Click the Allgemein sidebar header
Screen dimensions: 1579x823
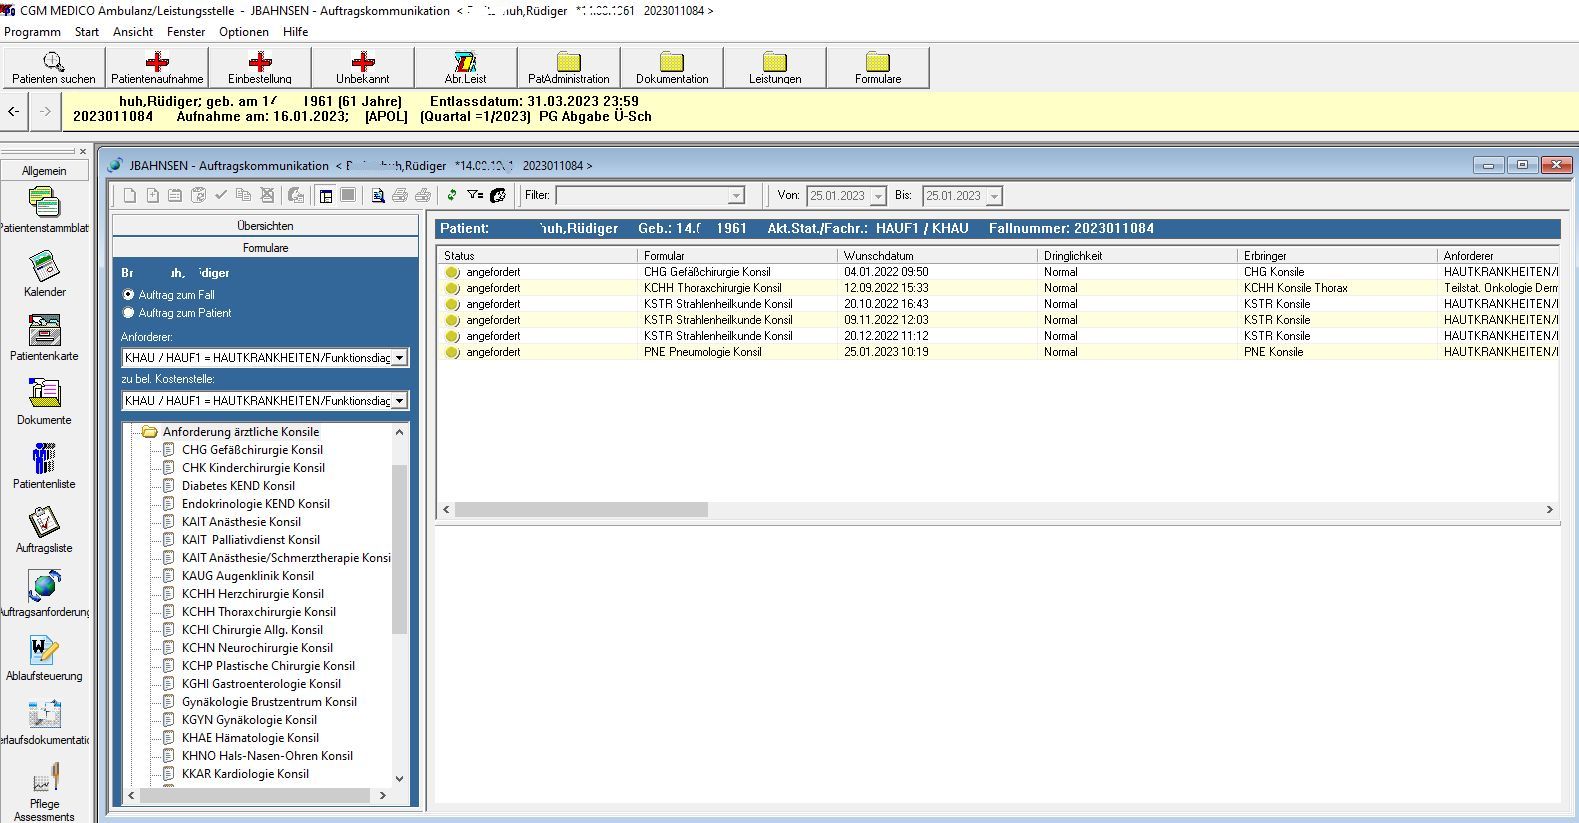[x=44, y=171]
